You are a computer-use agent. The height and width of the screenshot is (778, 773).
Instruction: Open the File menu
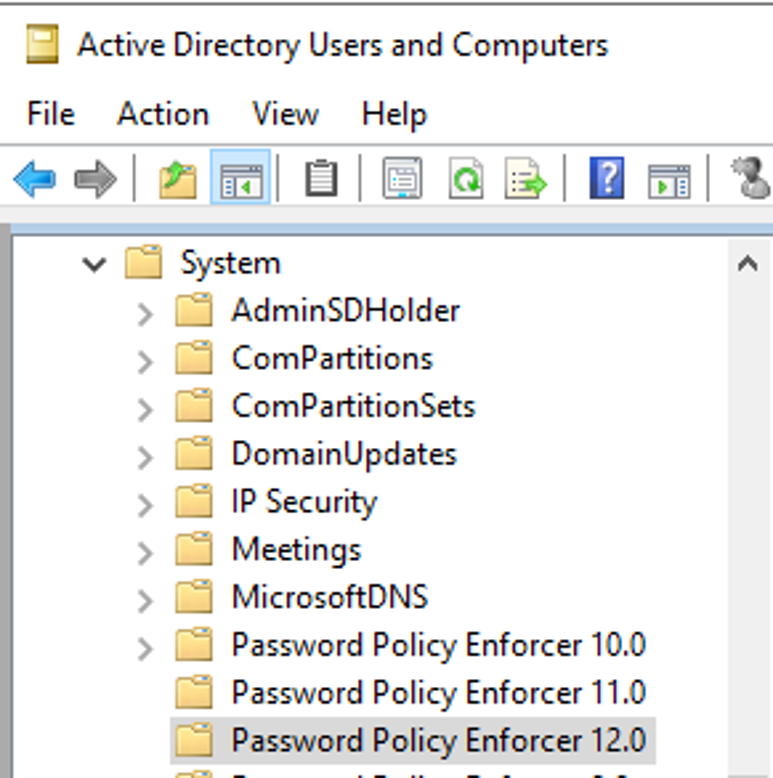click(x=51, y=114)
